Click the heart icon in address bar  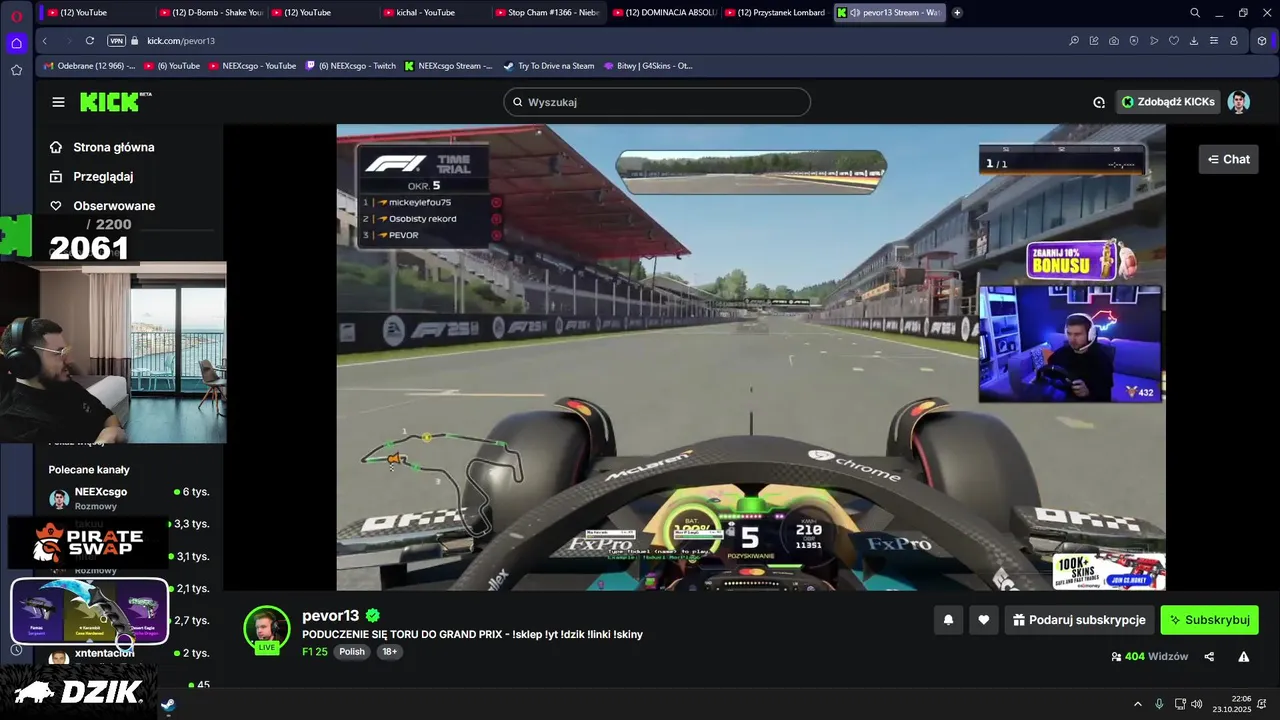1174,41
